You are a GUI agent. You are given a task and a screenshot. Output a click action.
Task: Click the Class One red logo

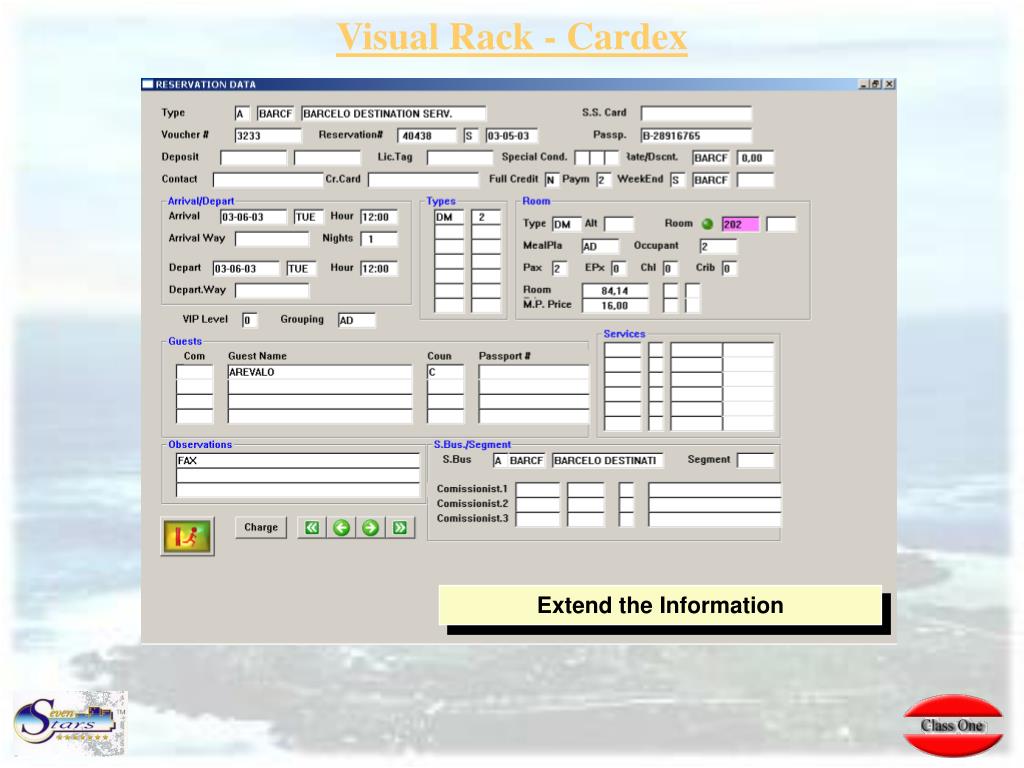(953, 725)
